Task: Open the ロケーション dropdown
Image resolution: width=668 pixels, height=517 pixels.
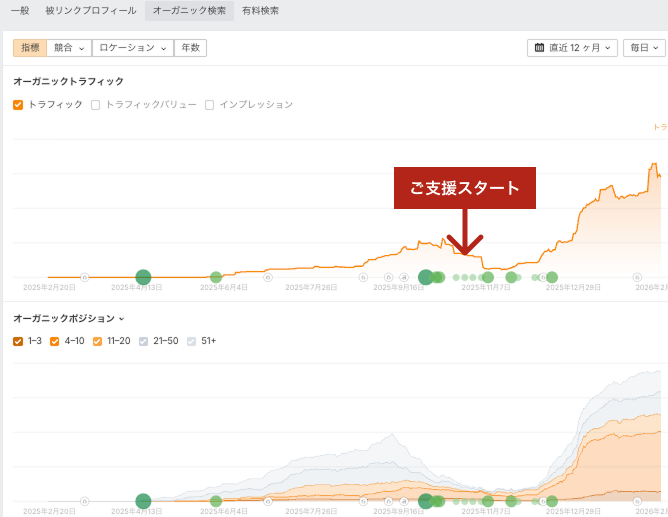Action: pos(132,47)
